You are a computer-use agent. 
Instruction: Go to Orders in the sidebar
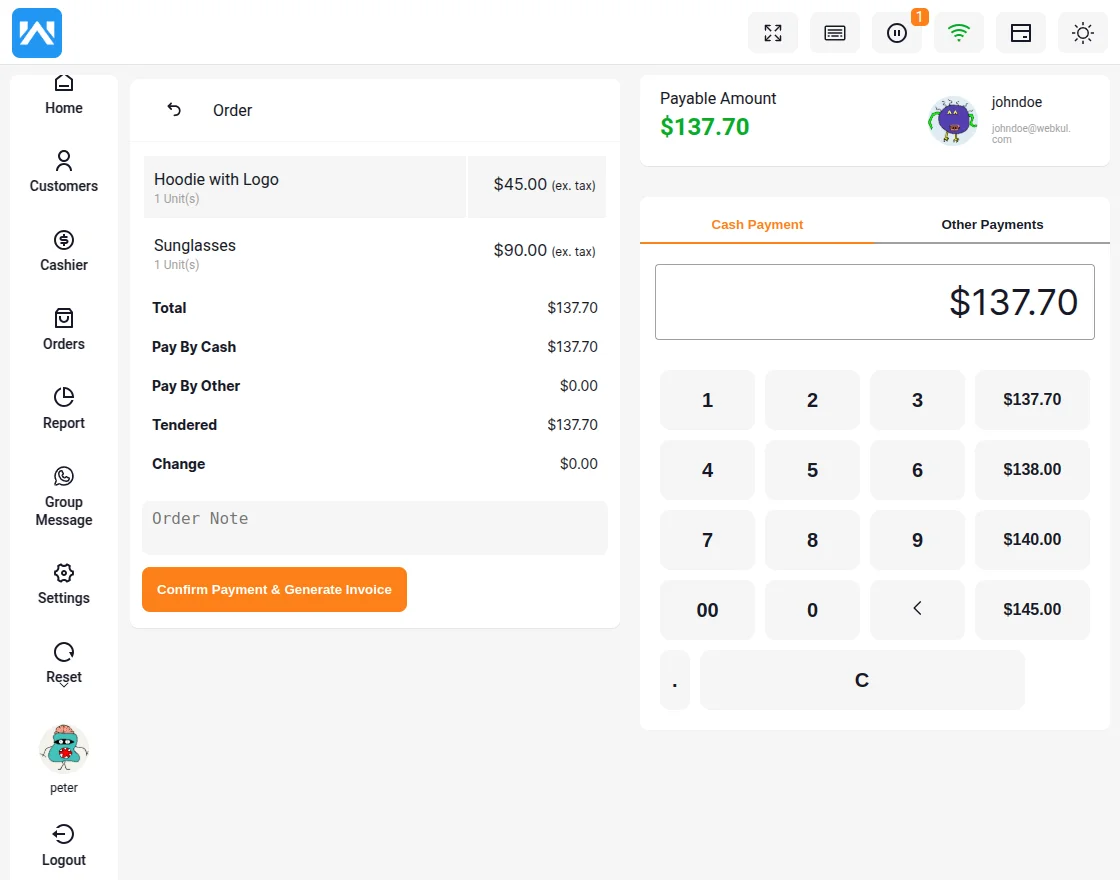click(x=64, y=329)
